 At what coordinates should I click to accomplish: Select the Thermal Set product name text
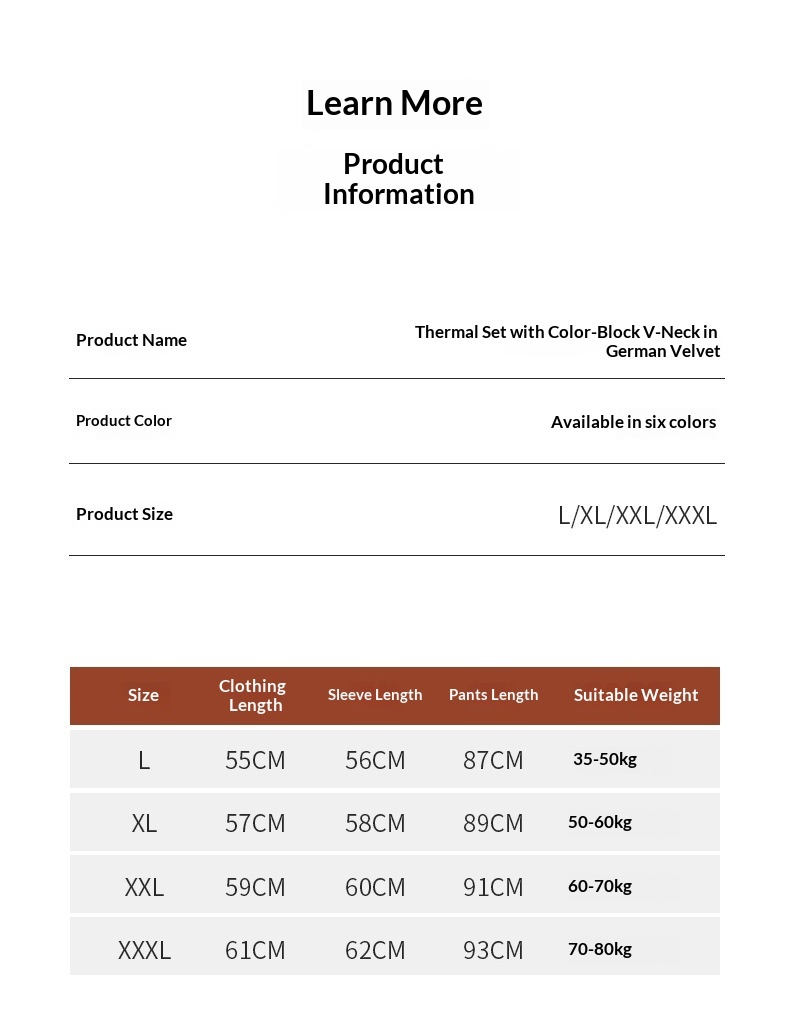tap(566, 341)
